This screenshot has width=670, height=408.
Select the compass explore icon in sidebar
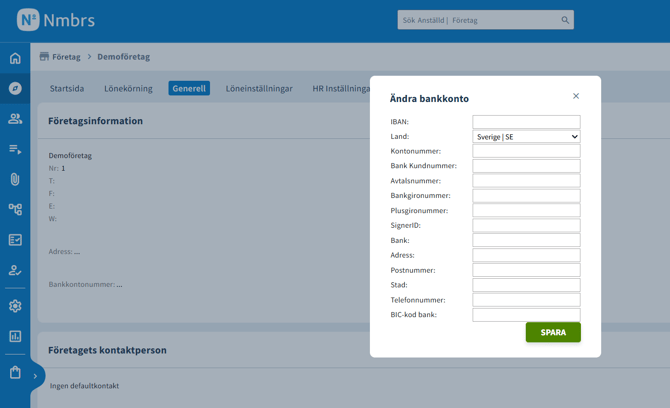pos(15,88)
